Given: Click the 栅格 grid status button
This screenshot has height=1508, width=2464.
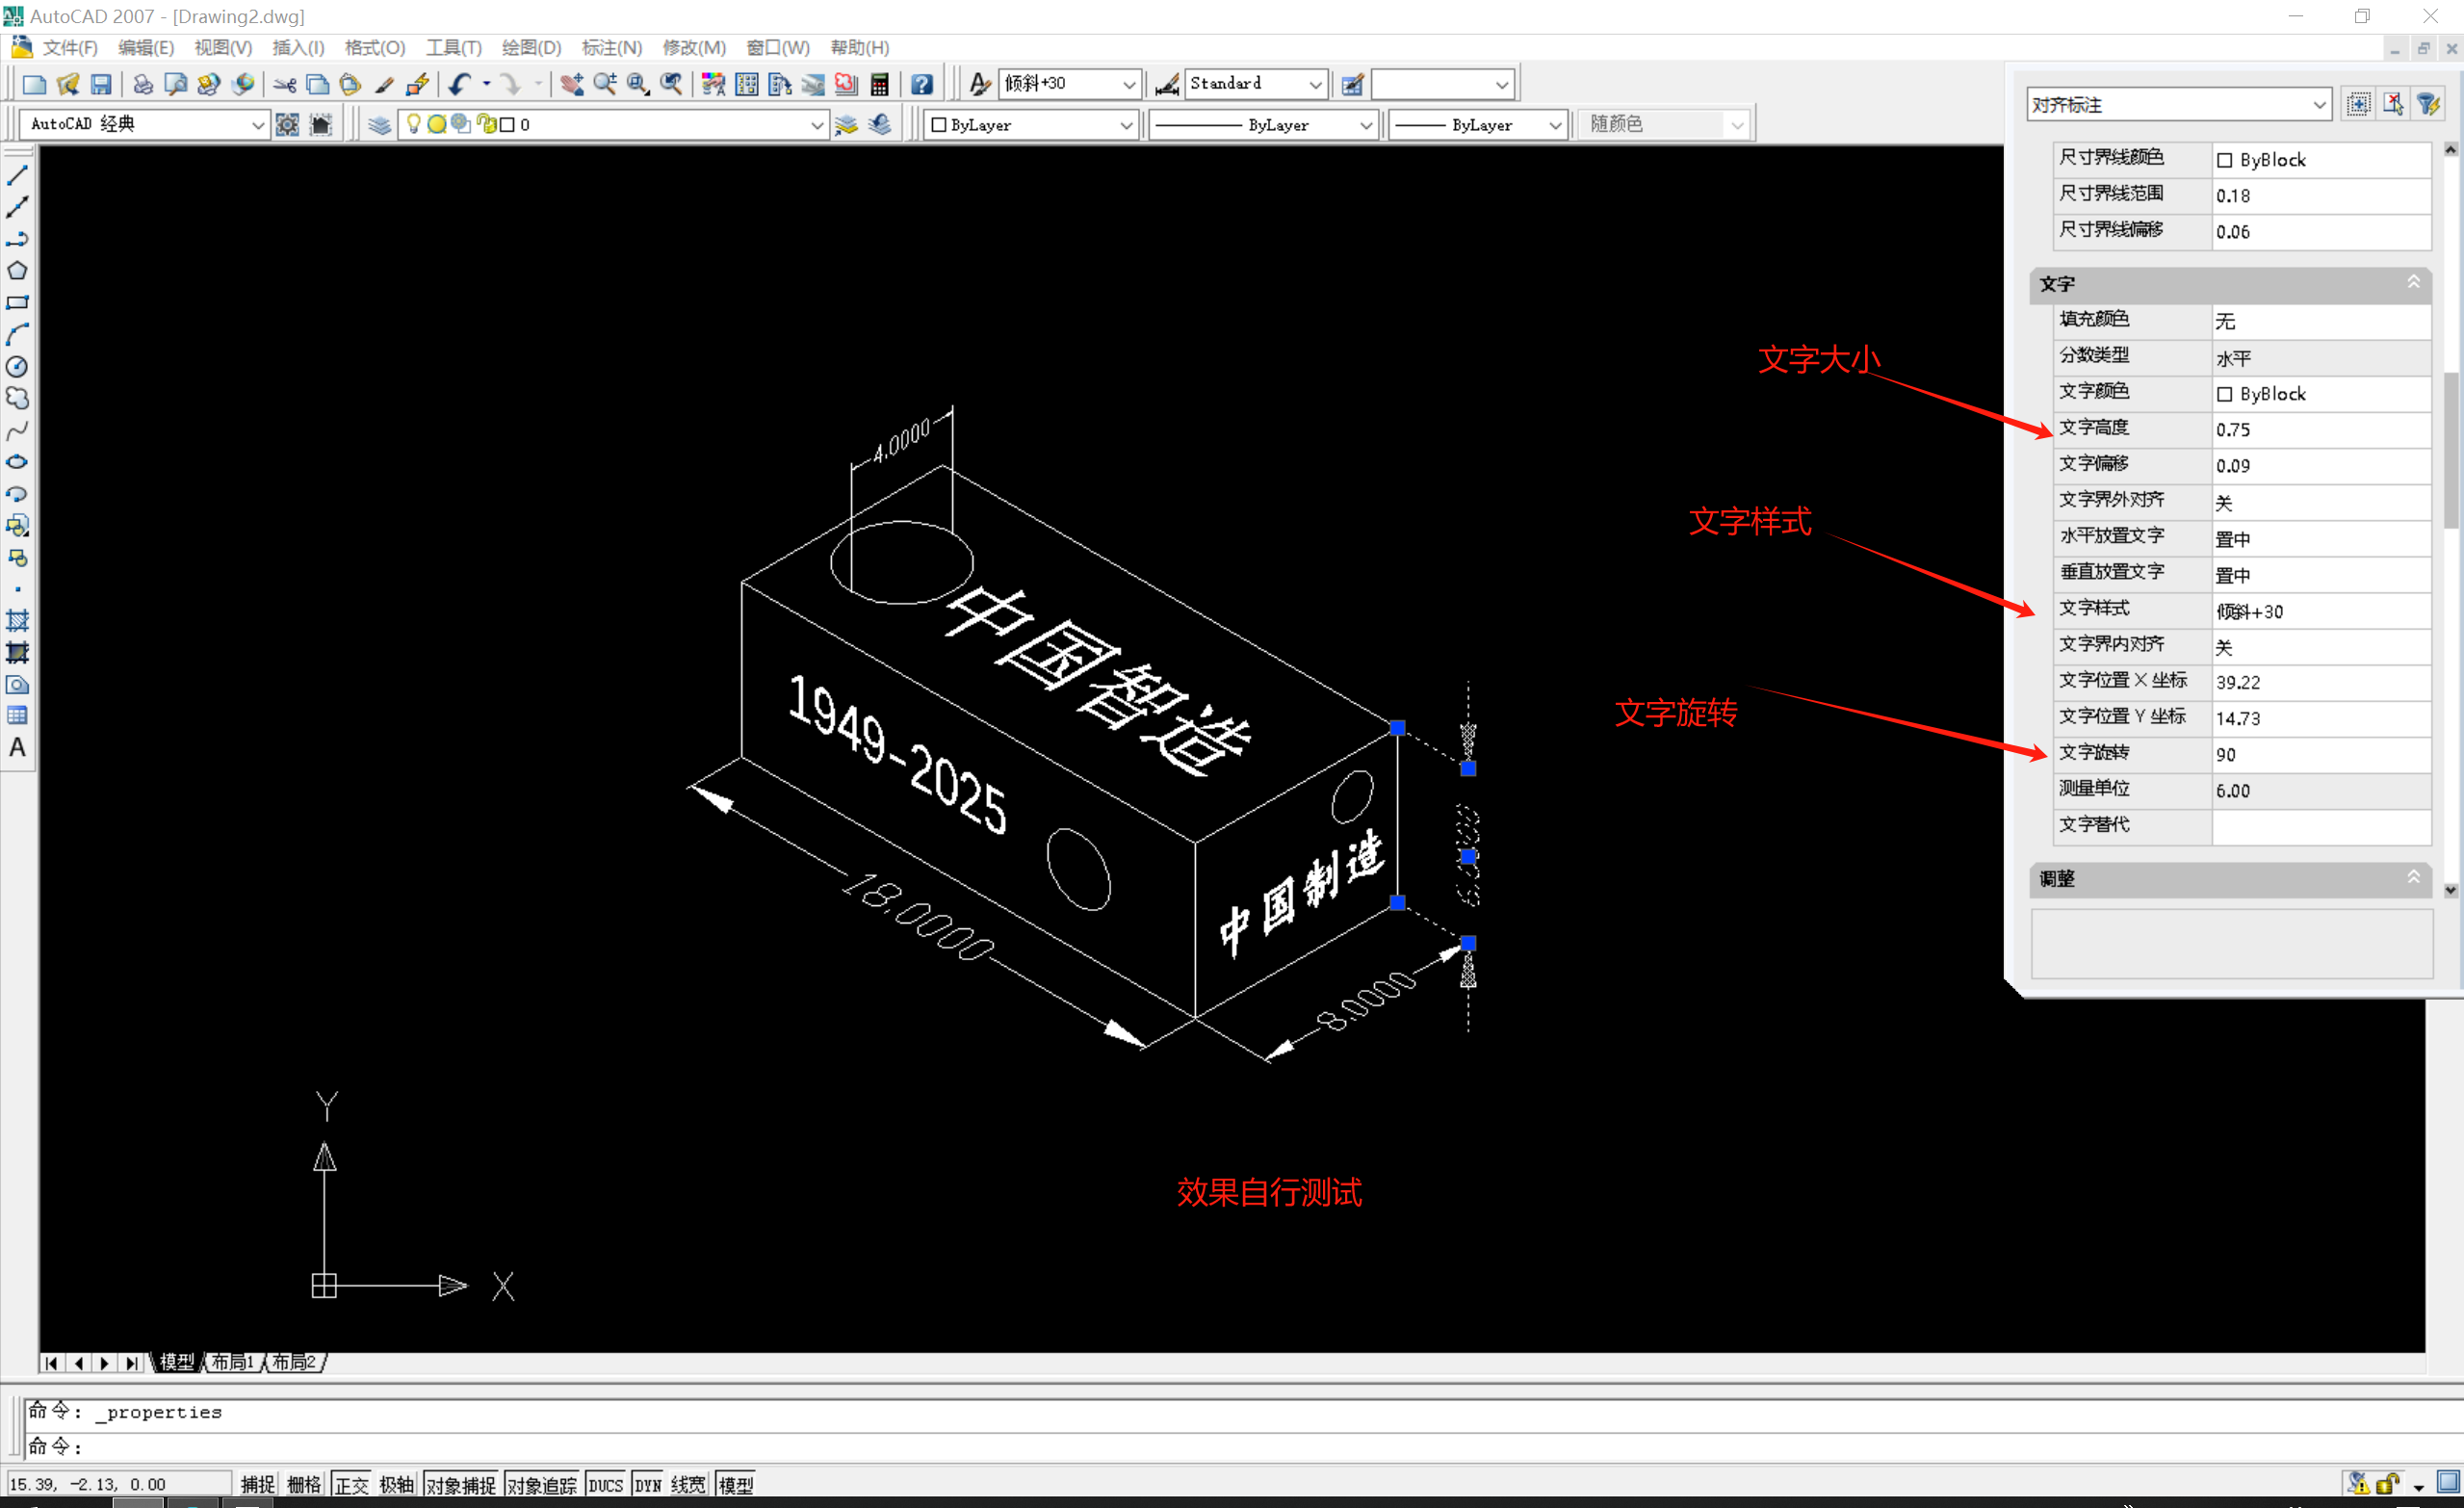Looking at the screenshot, I should (x=303, y=1484).
